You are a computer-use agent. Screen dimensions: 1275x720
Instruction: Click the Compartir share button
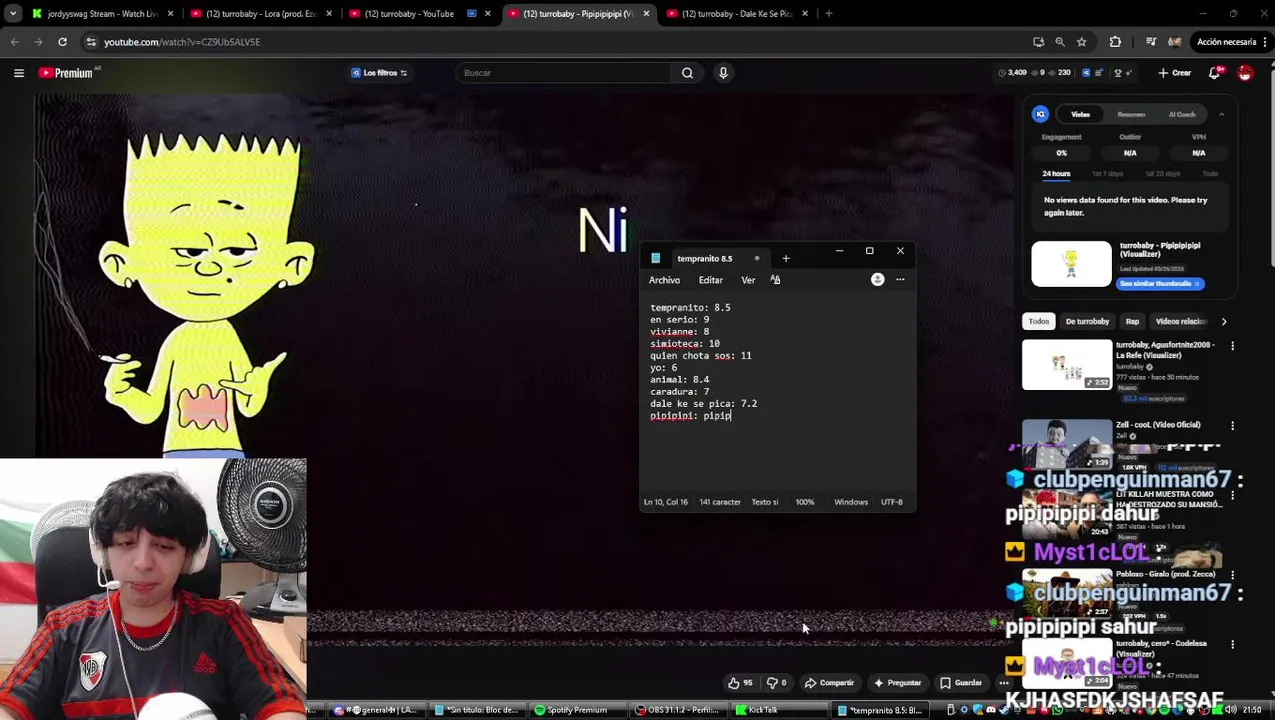pos(830,683)
